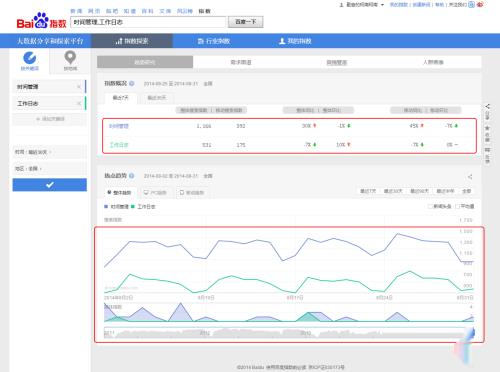The width and height of the screenshot is (500, 372).
Task: Click into the keyword search input field
Action: 148,22
